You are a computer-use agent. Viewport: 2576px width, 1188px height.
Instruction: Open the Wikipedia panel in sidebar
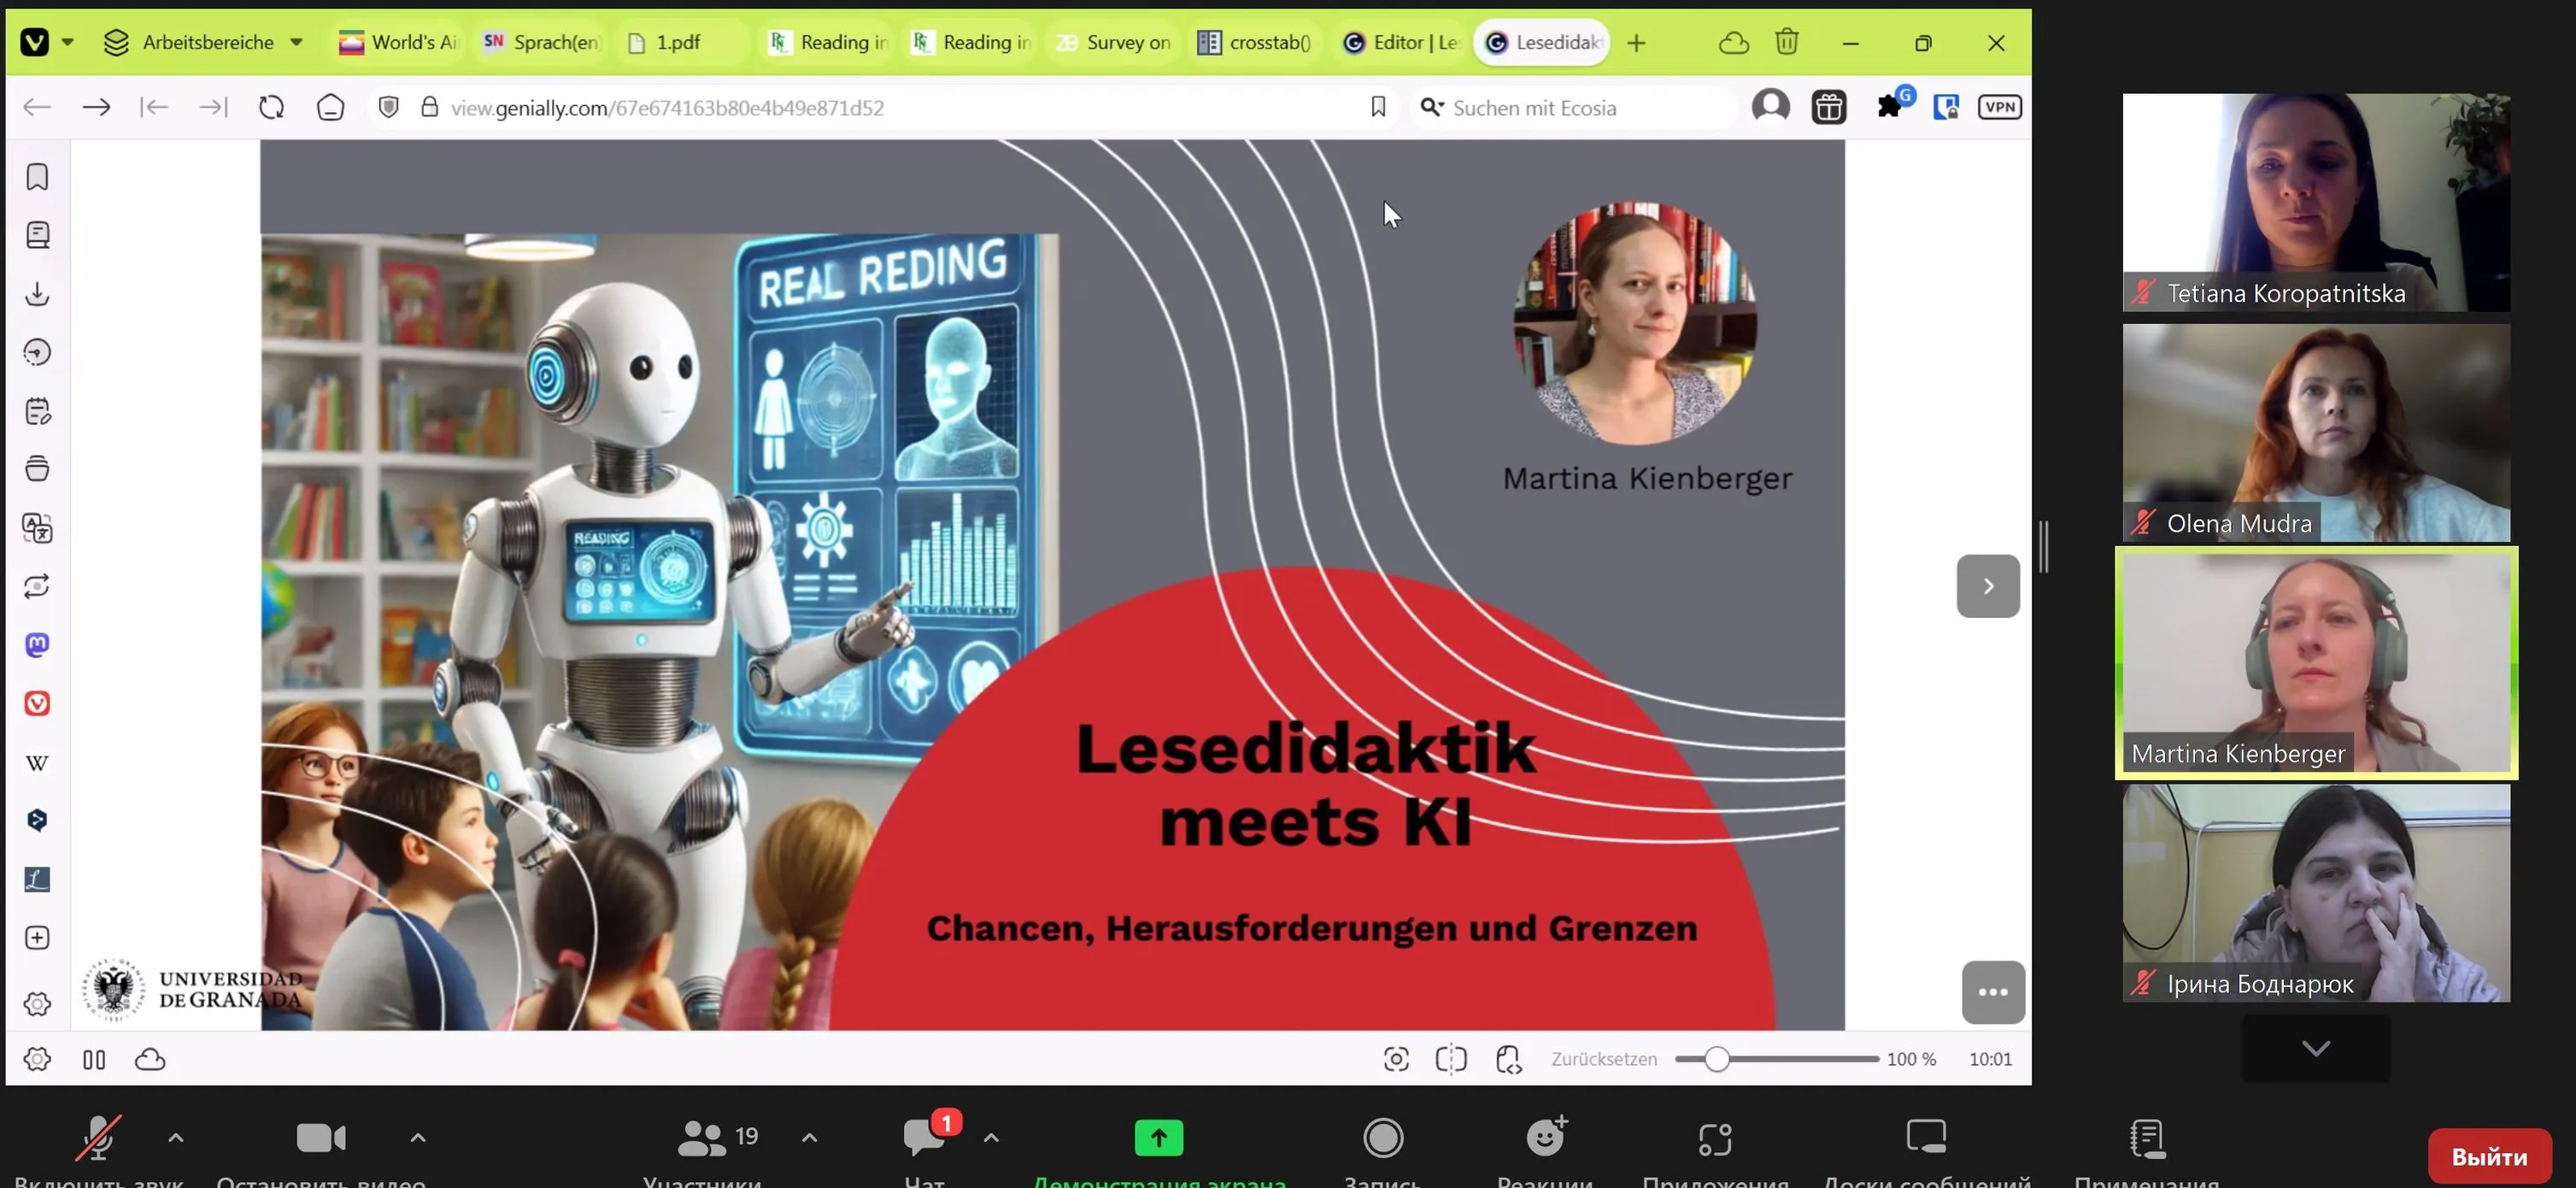pos(37,763)
